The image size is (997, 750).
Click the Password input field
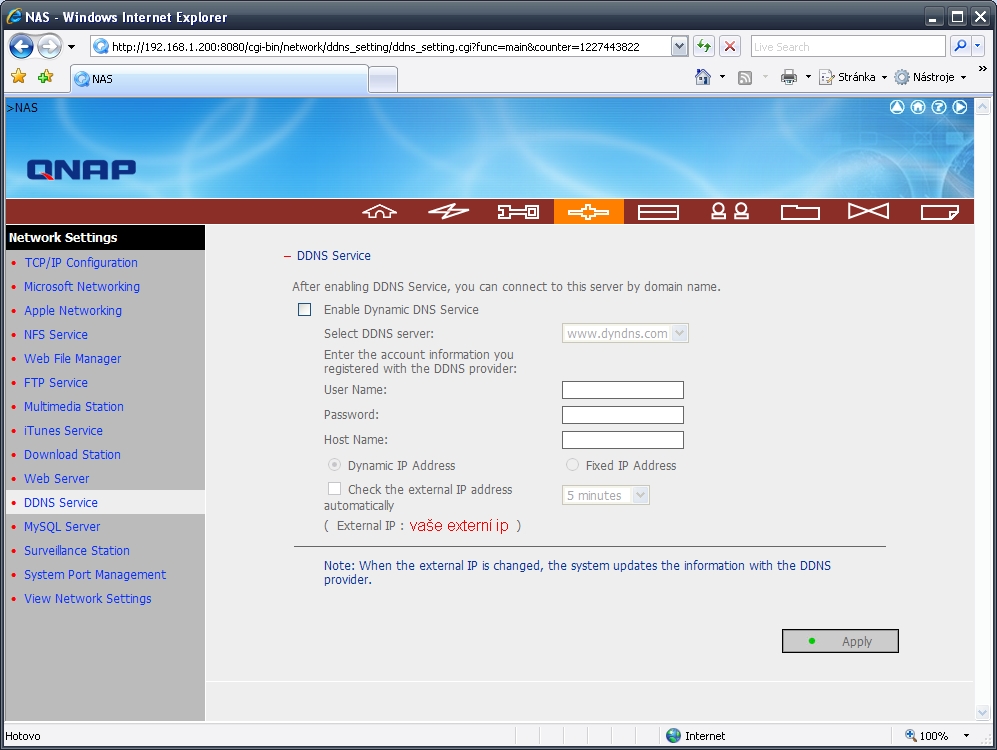point(622,415)
